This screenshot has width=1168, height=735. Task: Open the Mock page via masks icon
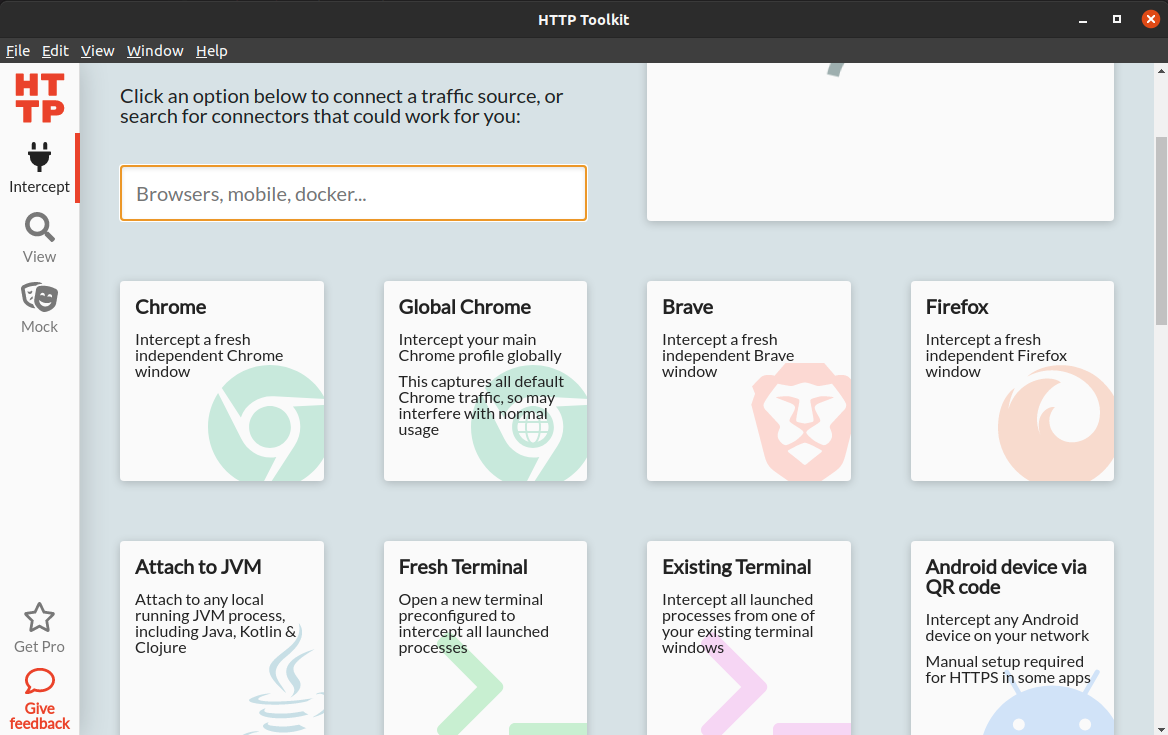tap(39, 297)
